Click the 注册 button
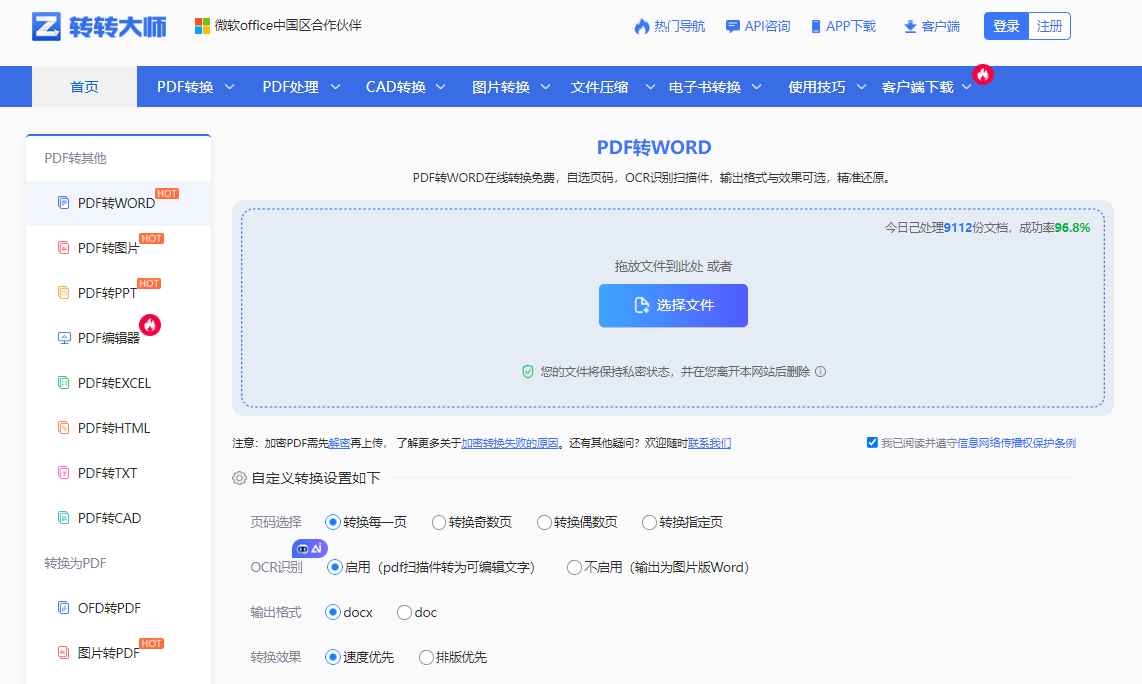The width and height of the screenshot is (1142, 684). (1050, 26)
